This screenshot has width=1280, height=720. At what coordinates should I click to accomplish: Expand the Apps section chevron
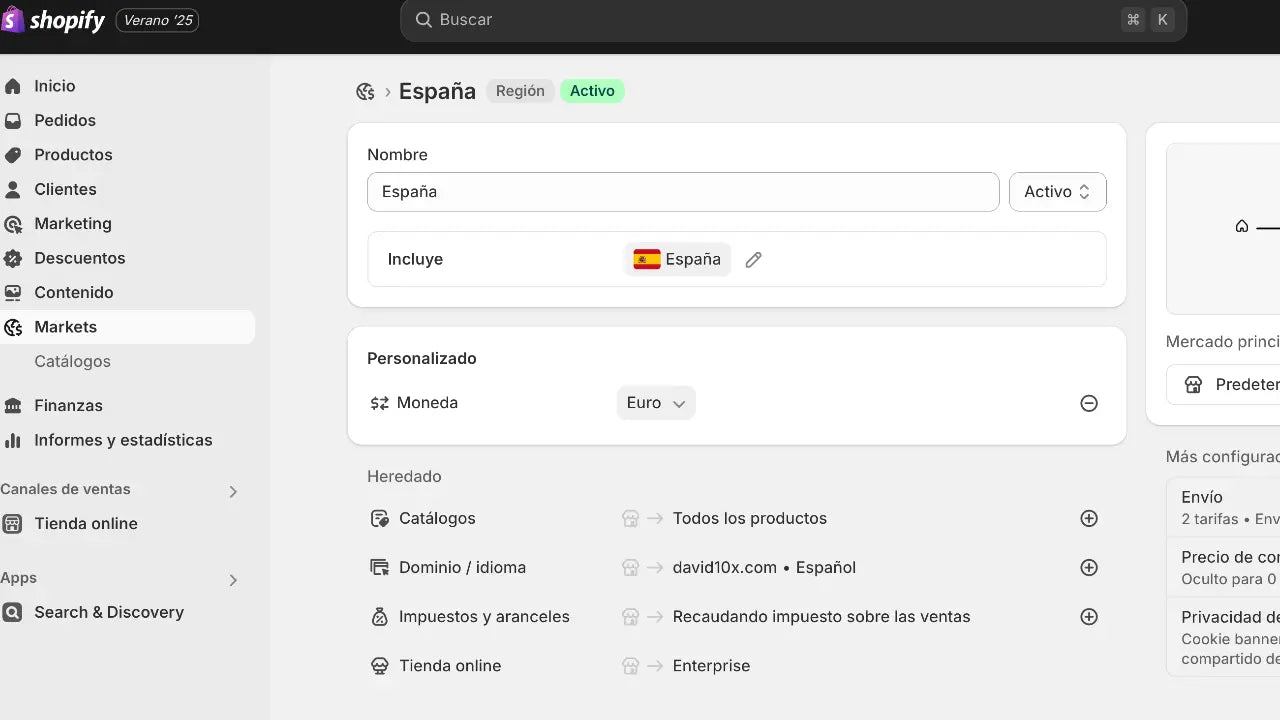pyautogui.click(x=233, y=580)
